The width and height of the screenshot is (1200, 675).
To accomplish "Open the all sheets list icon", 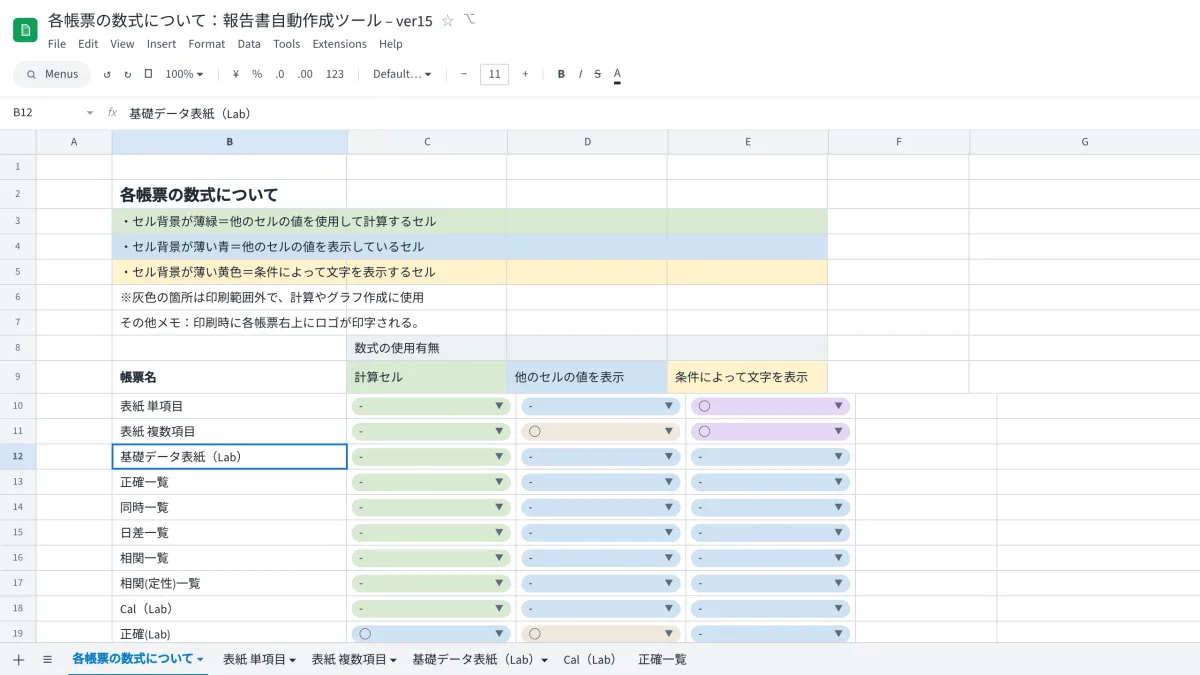I will click(x=47, y=659).
